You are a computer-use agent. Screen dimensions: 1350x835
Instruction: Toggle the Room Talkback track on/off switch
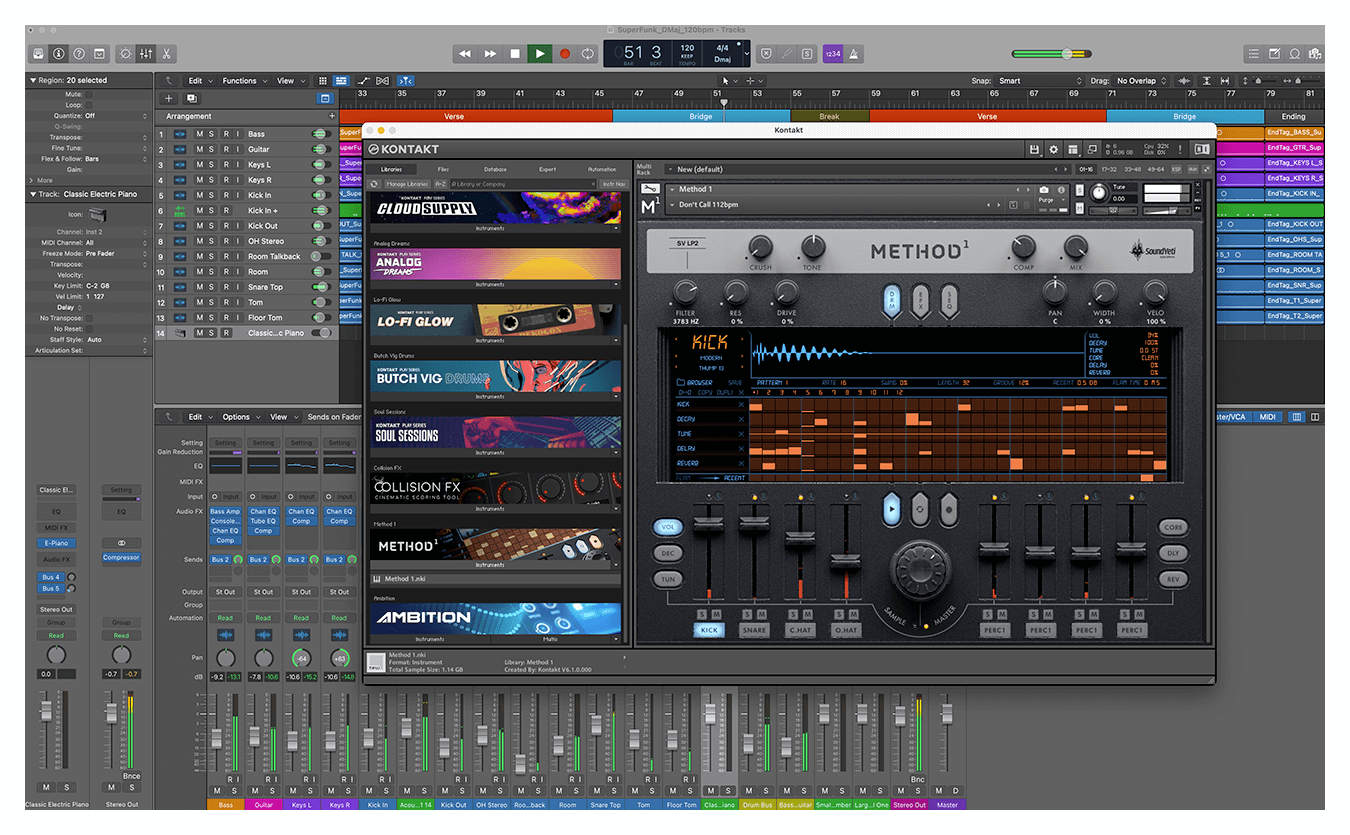(320, 256)
